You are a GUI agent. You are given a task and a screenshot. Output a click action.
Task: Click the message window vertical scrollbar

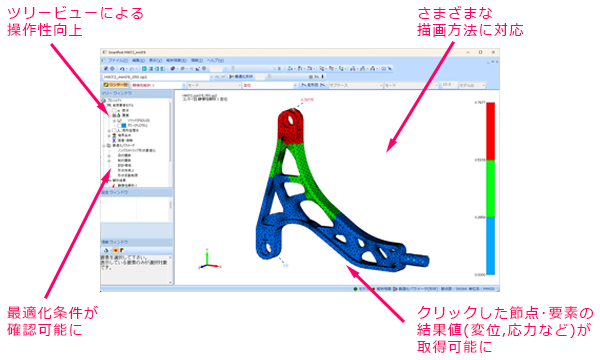170,270
